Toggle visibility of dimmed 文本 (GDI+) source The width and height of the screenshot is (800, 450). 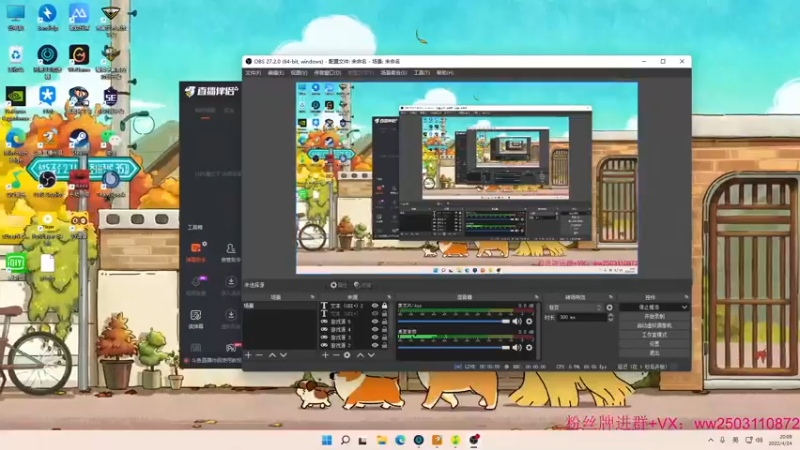(x=375, y=313)
